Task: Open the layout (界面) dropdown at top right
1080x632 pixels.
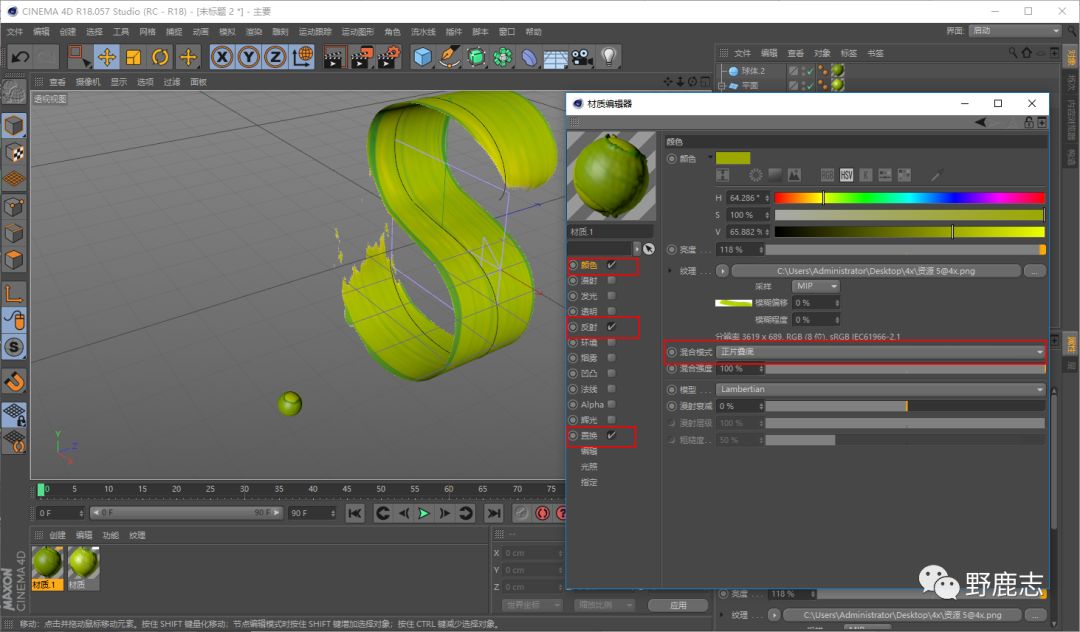Action: coord(1015,31)
